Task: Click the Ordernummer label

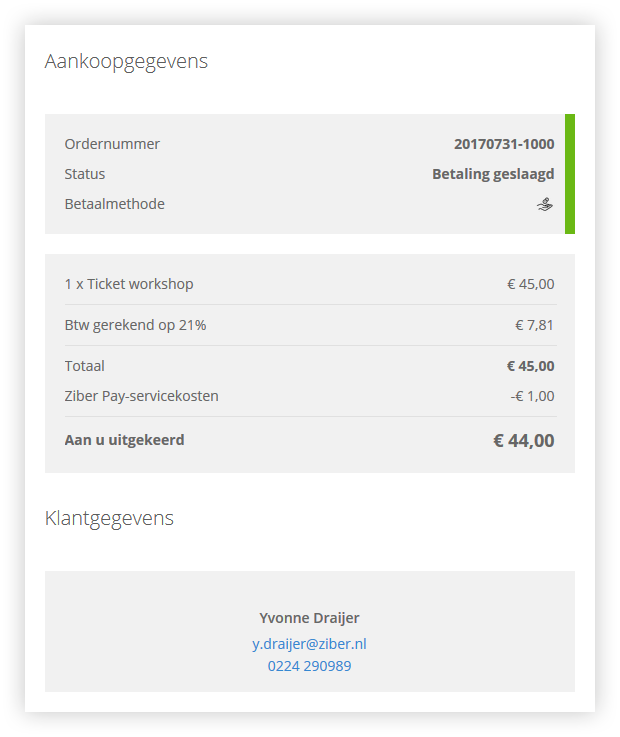Action: tap(112, 144)
